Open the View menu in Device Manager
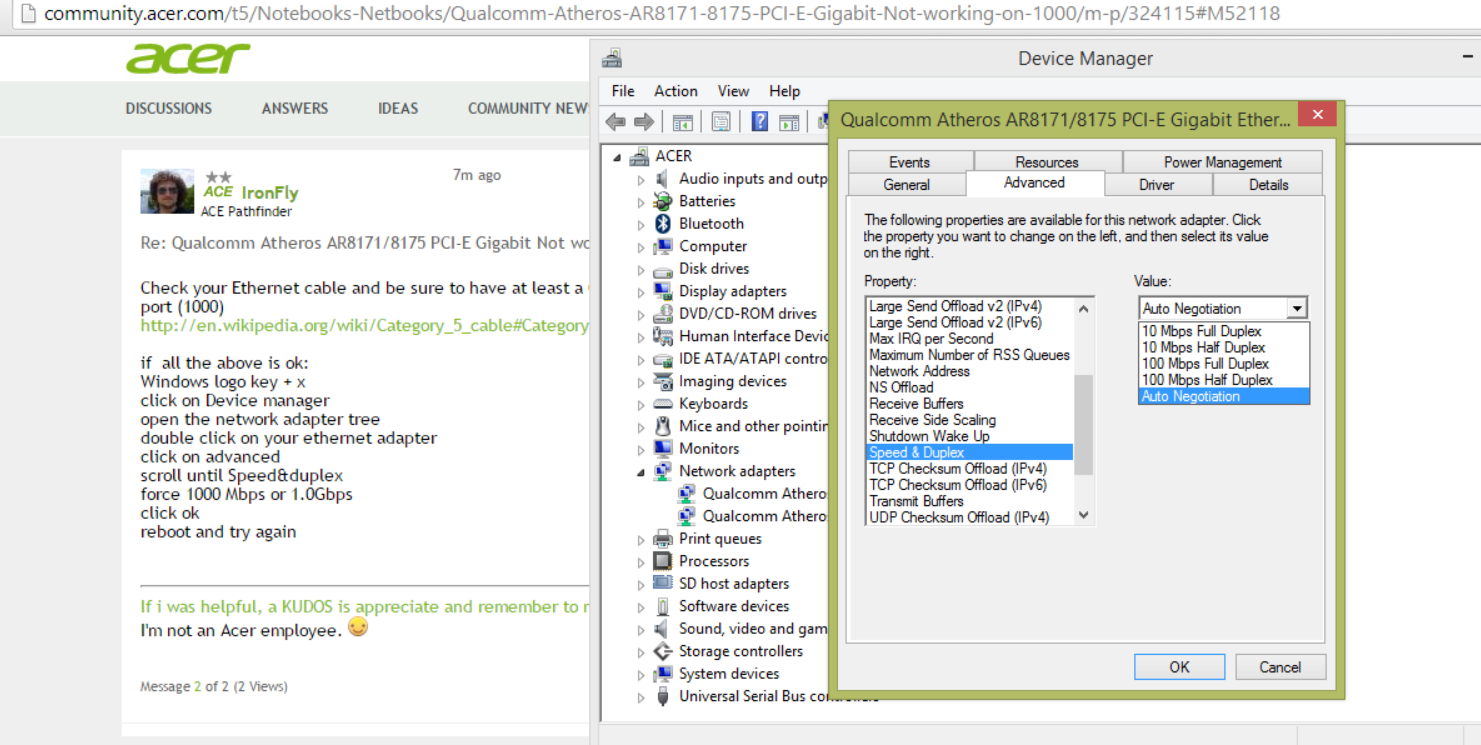Viewport: 1481px width, 745px height. [x=733, y=91]
